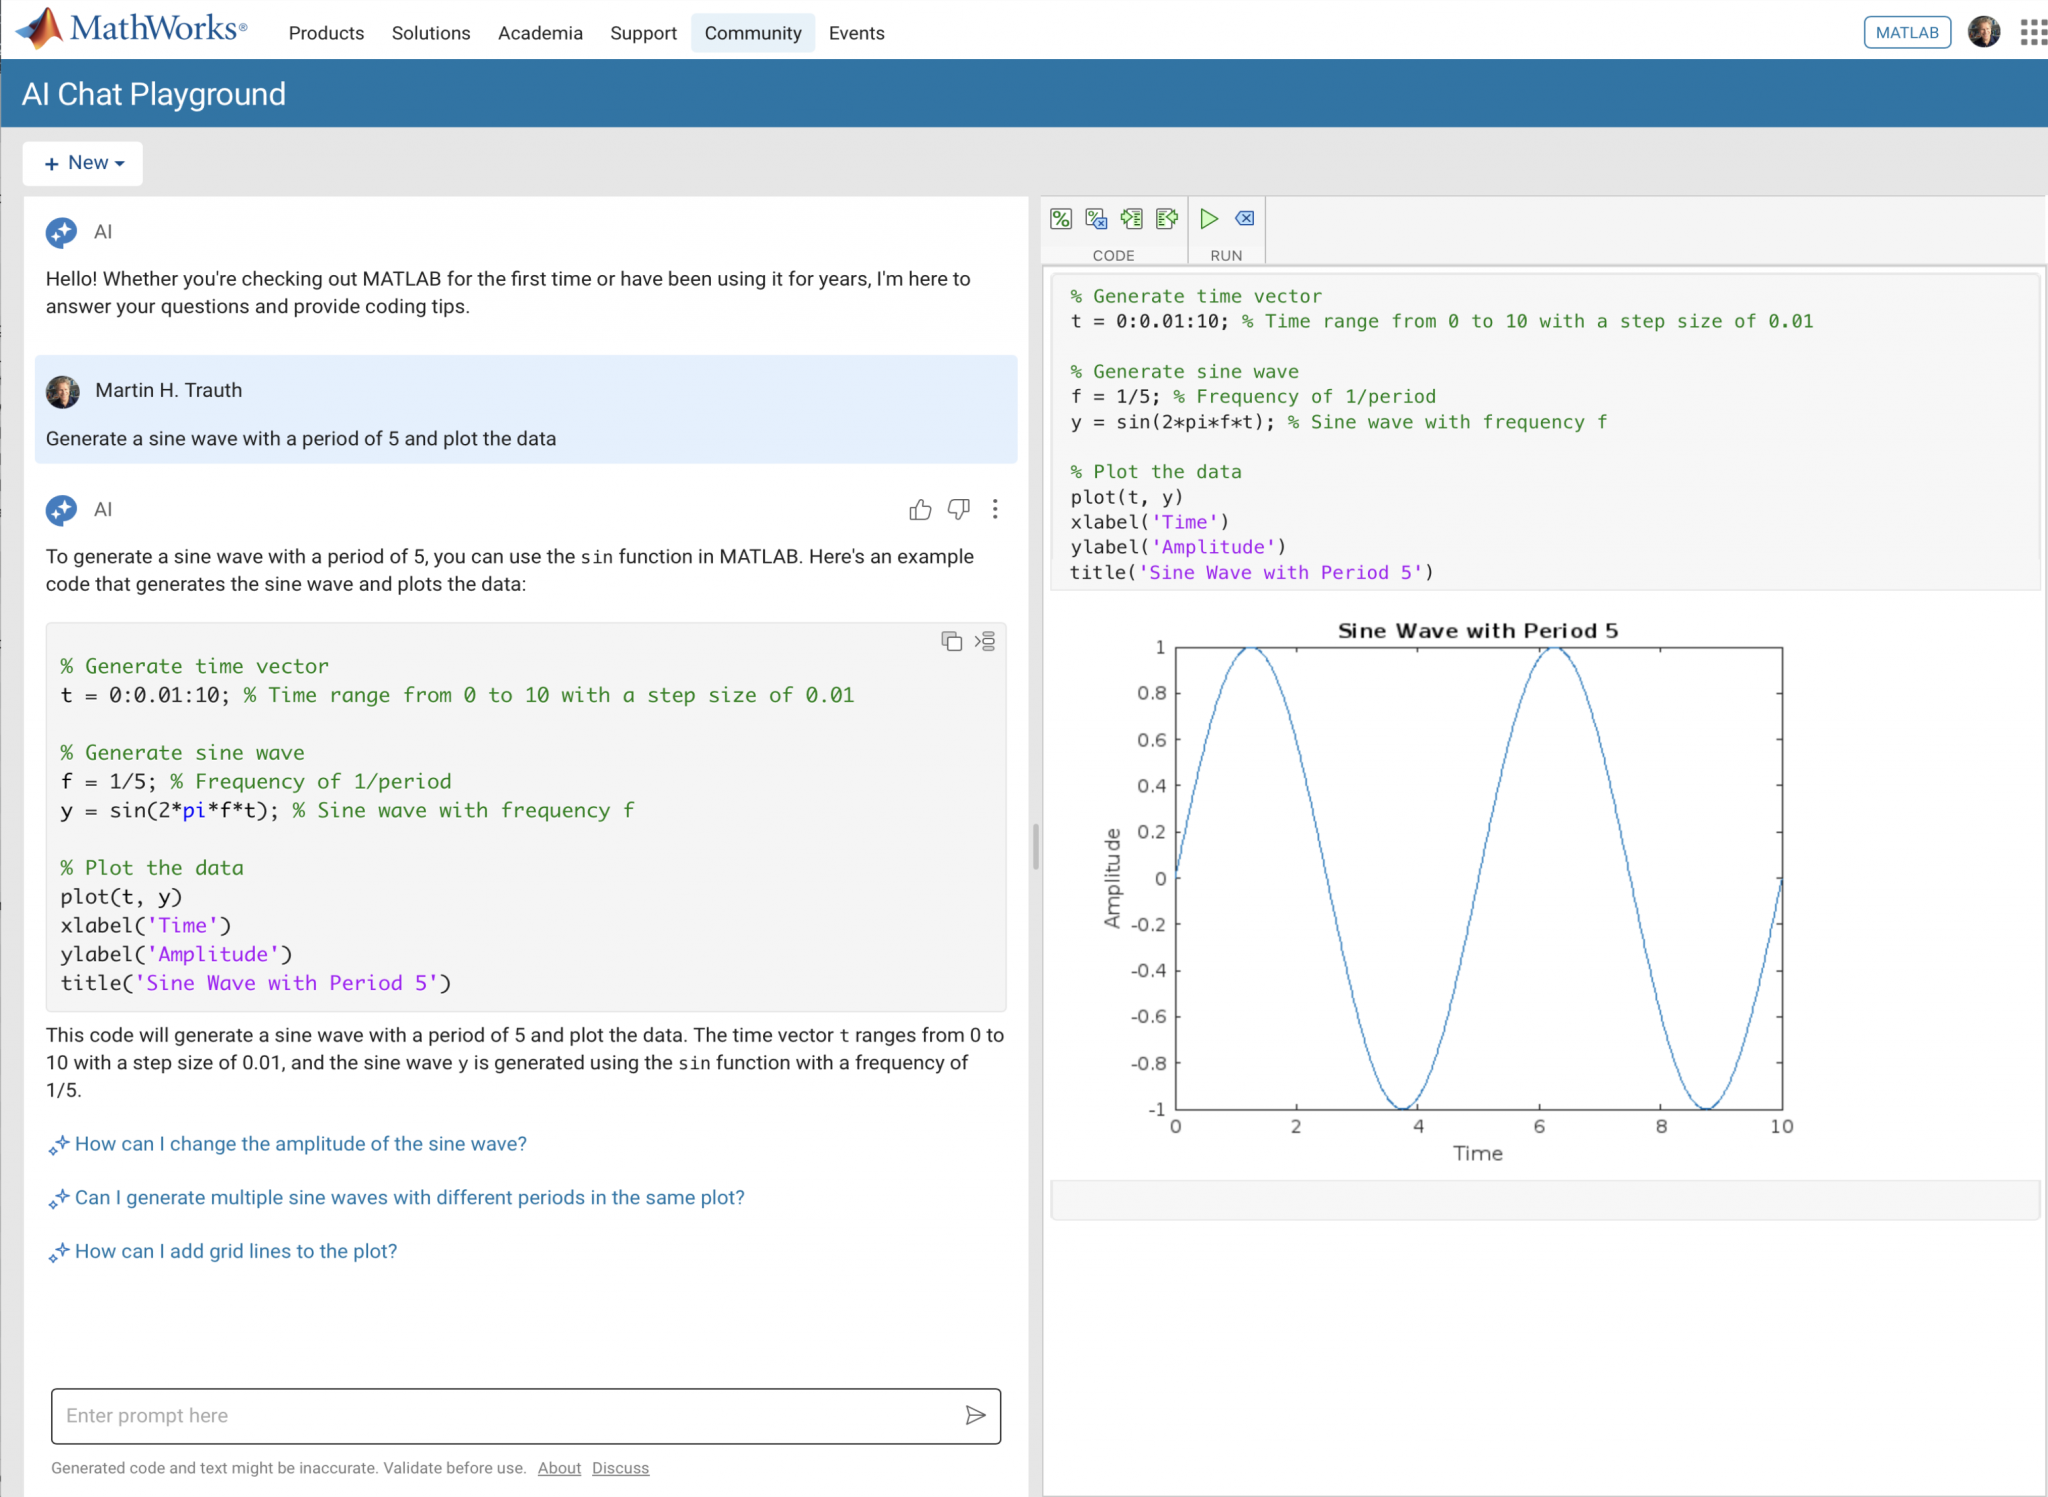This screenshot has width=2048, height=1497.
Task: Copy the code block in chat
Action: pos(951,641)
